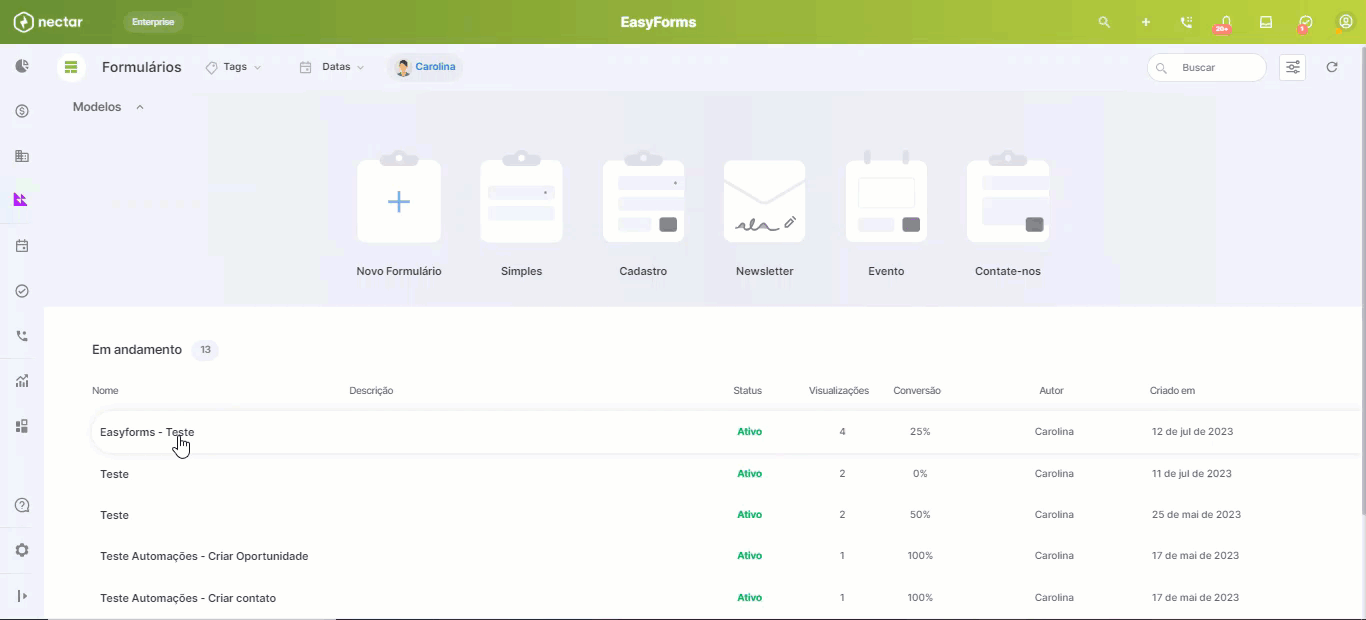Open the settings gear in sidebar
The image size is (1366, 620).
22,550
